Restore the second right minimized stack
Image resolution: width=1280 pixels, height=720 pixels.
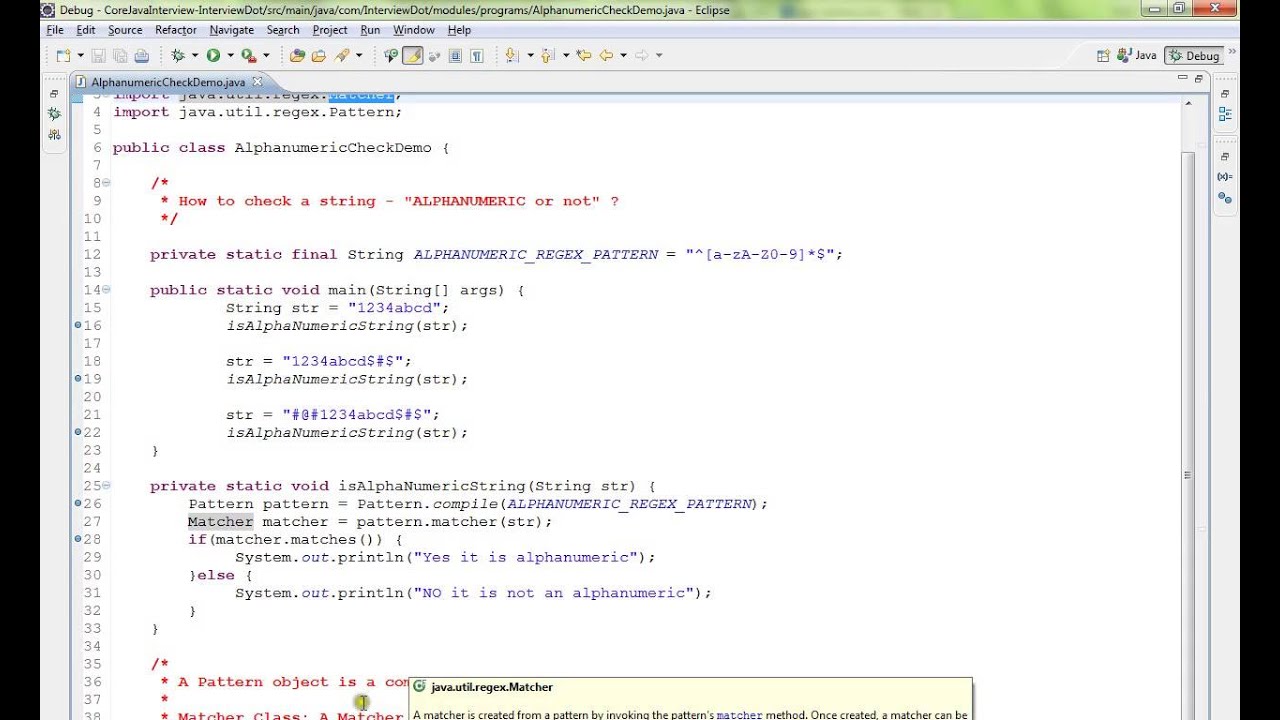pos(1224,157)
